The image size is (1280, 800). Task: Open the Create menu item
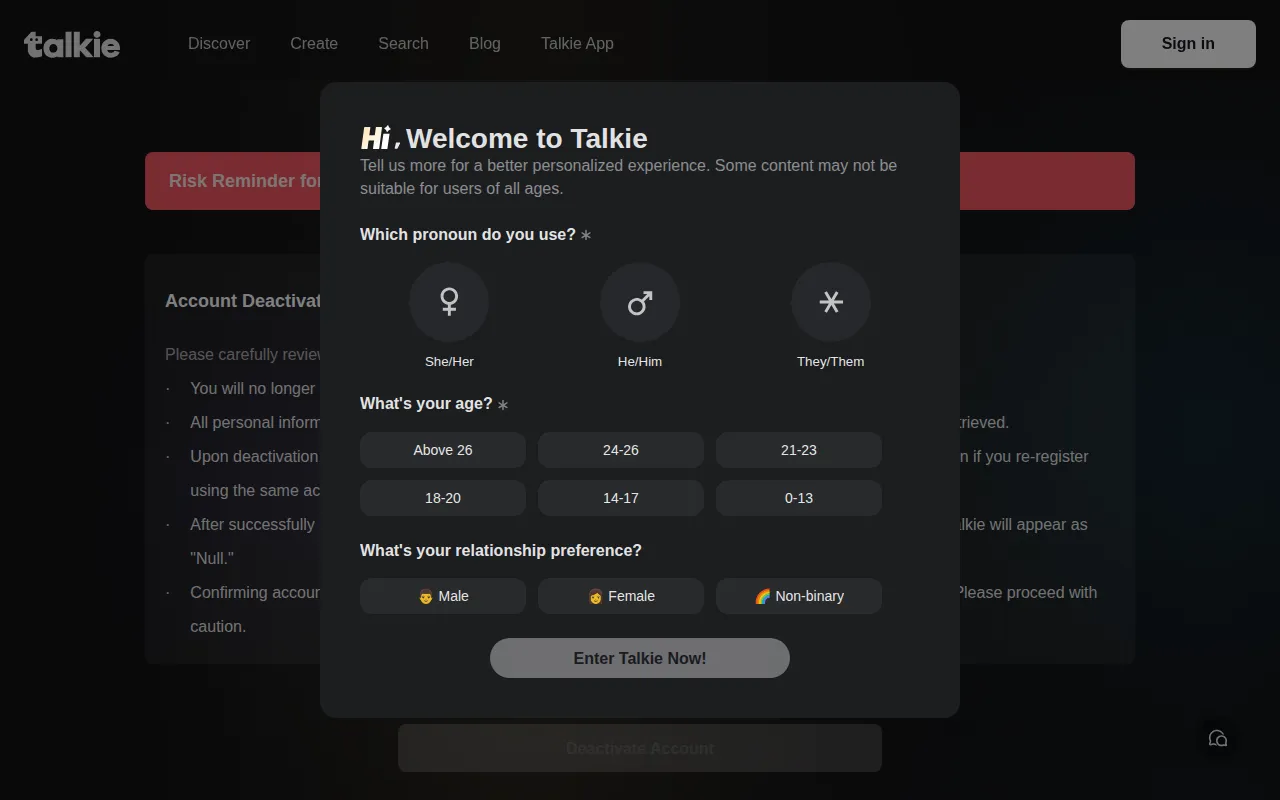click(314, 44)
